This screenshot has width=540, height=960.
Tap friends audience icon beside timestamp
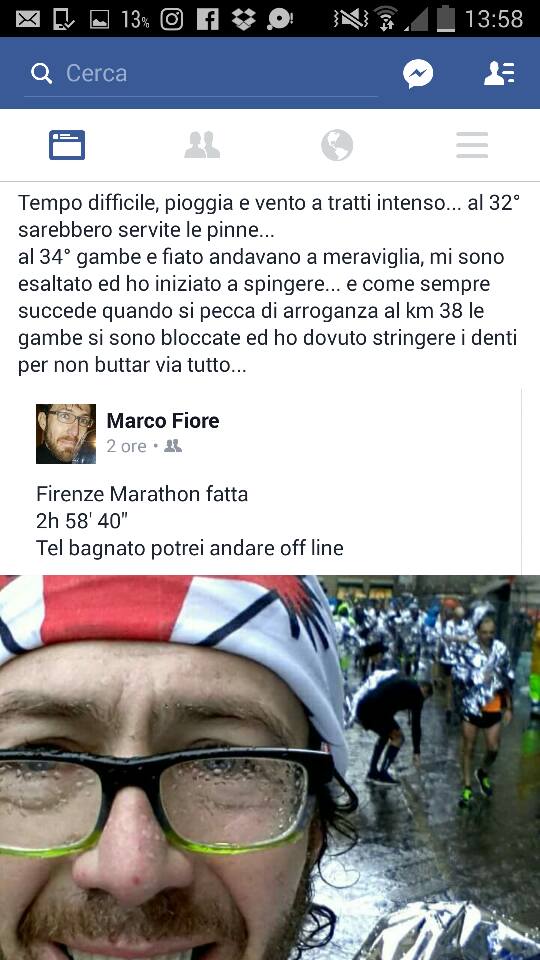(173, 446)
